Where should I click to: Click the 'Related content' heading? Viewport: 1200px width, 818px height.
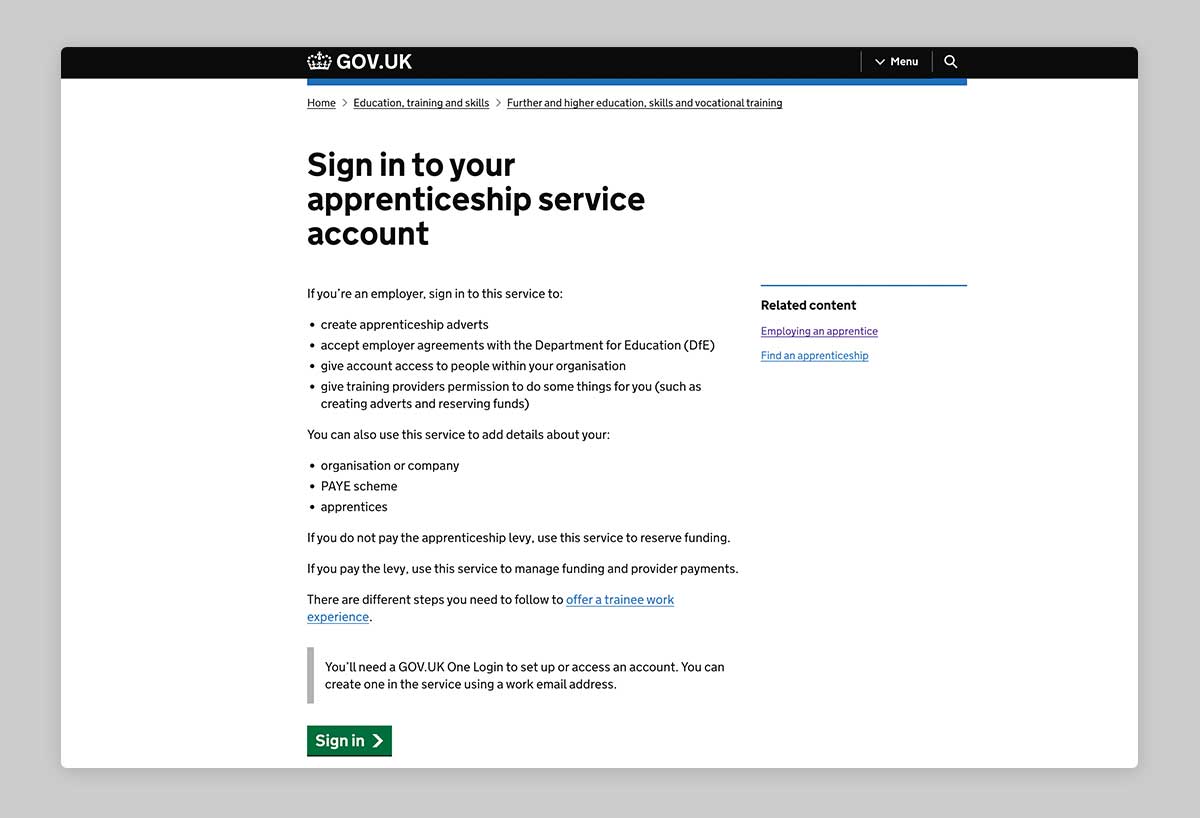[x=808, y=305]
